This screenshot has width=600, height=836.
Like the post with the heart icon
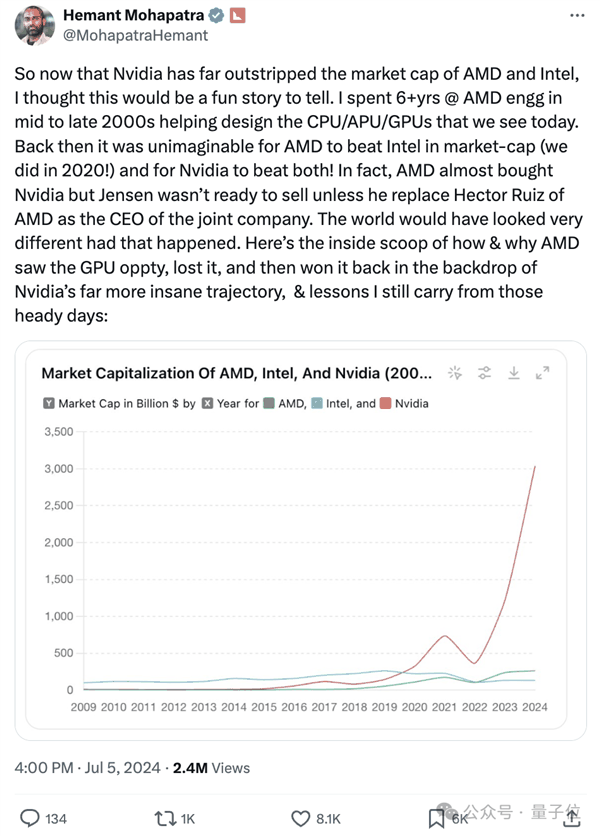click(300, 818)
